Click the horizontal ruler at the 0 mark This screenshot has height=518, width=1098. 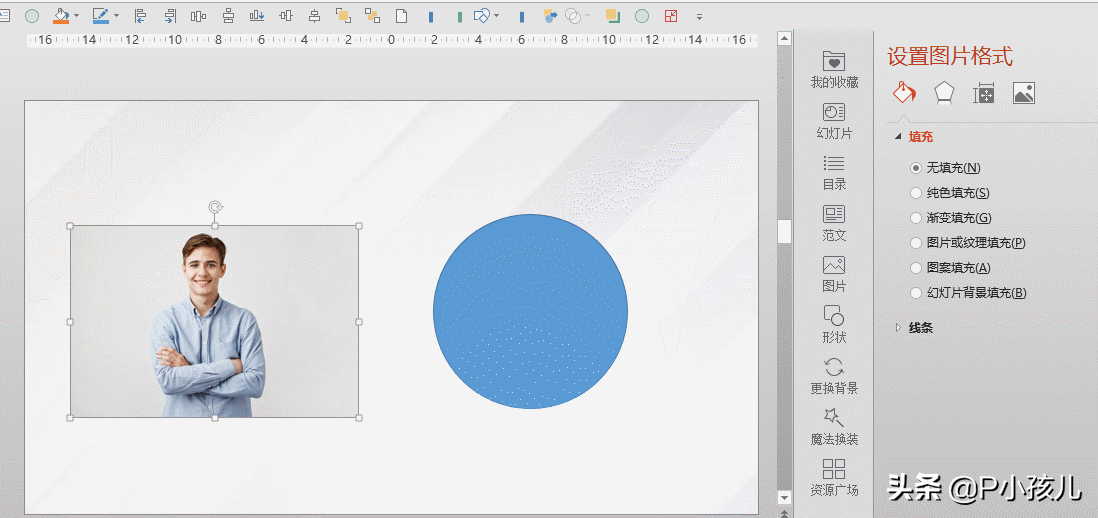[391, 40]
